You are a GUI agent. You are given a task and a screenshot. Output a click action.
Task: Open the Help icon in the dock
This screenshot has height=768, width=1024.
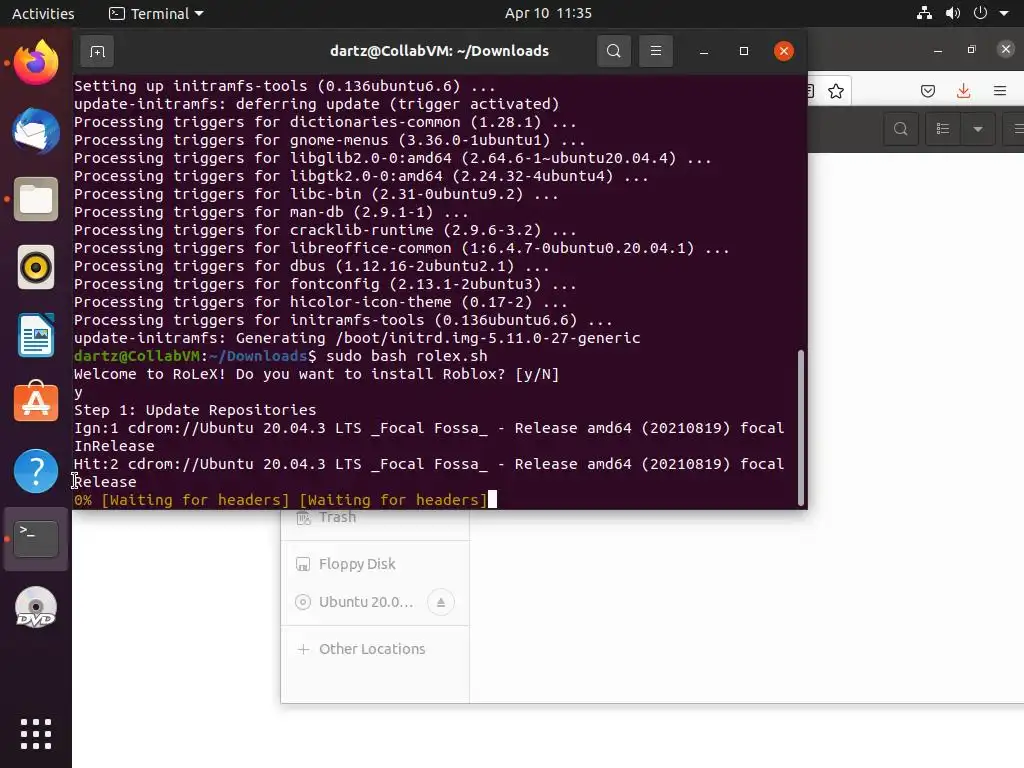point(36,471)
